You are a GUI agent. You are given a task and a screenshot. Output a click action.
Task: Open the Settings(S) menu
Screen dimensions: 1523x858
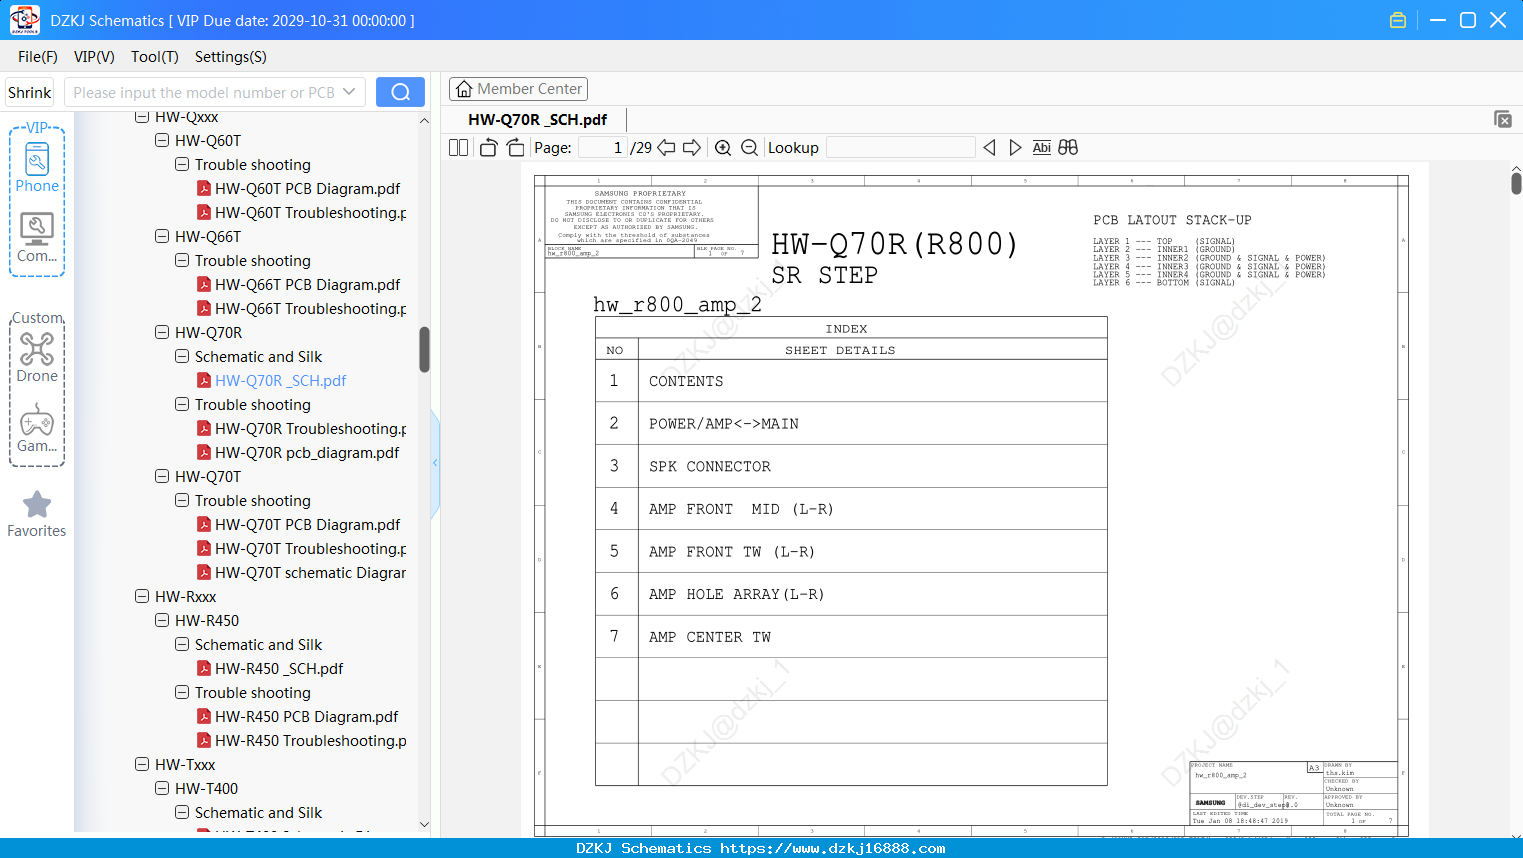pos(231,57)
